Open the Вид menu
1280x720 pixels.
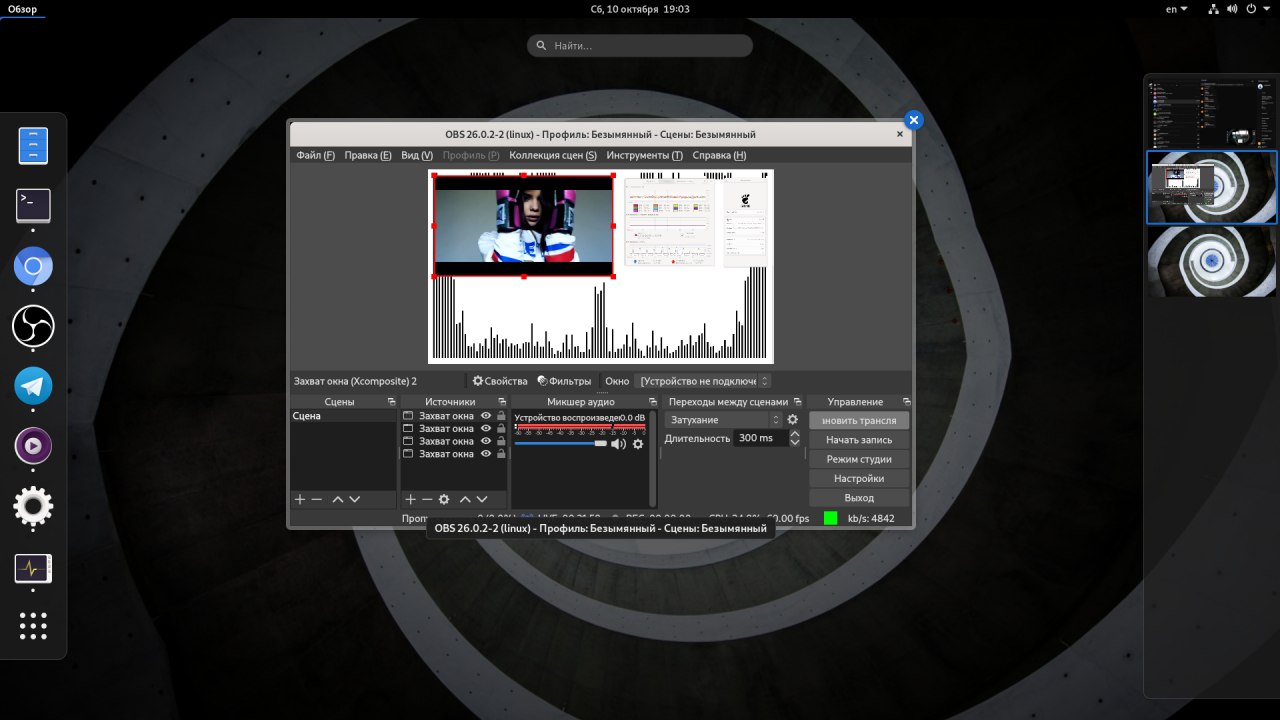(417, 155)
